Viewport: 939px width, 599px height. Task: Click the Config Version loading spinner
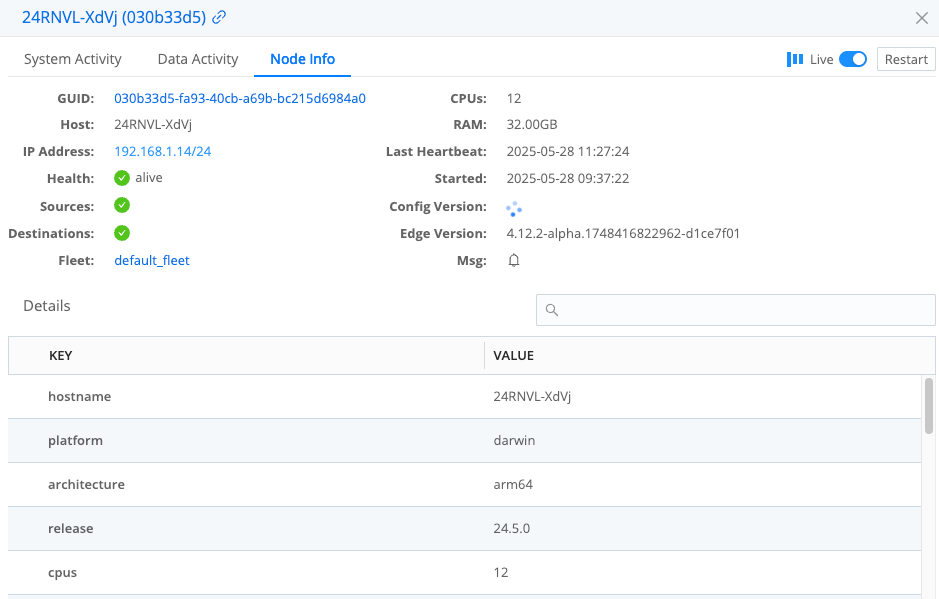coord(513,208)
